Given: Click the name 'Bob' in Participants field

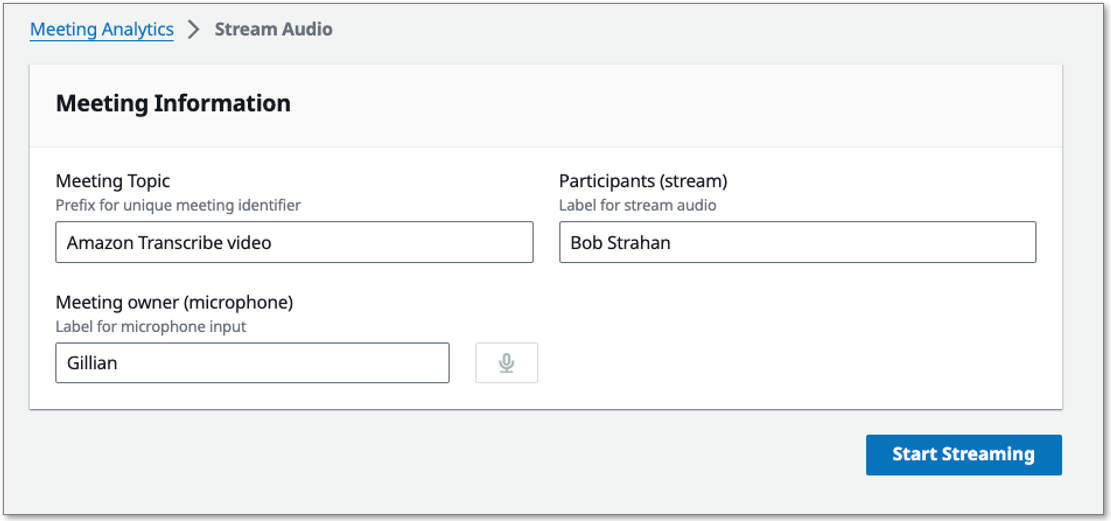Looking at the screenshot, I should [586, 243].
